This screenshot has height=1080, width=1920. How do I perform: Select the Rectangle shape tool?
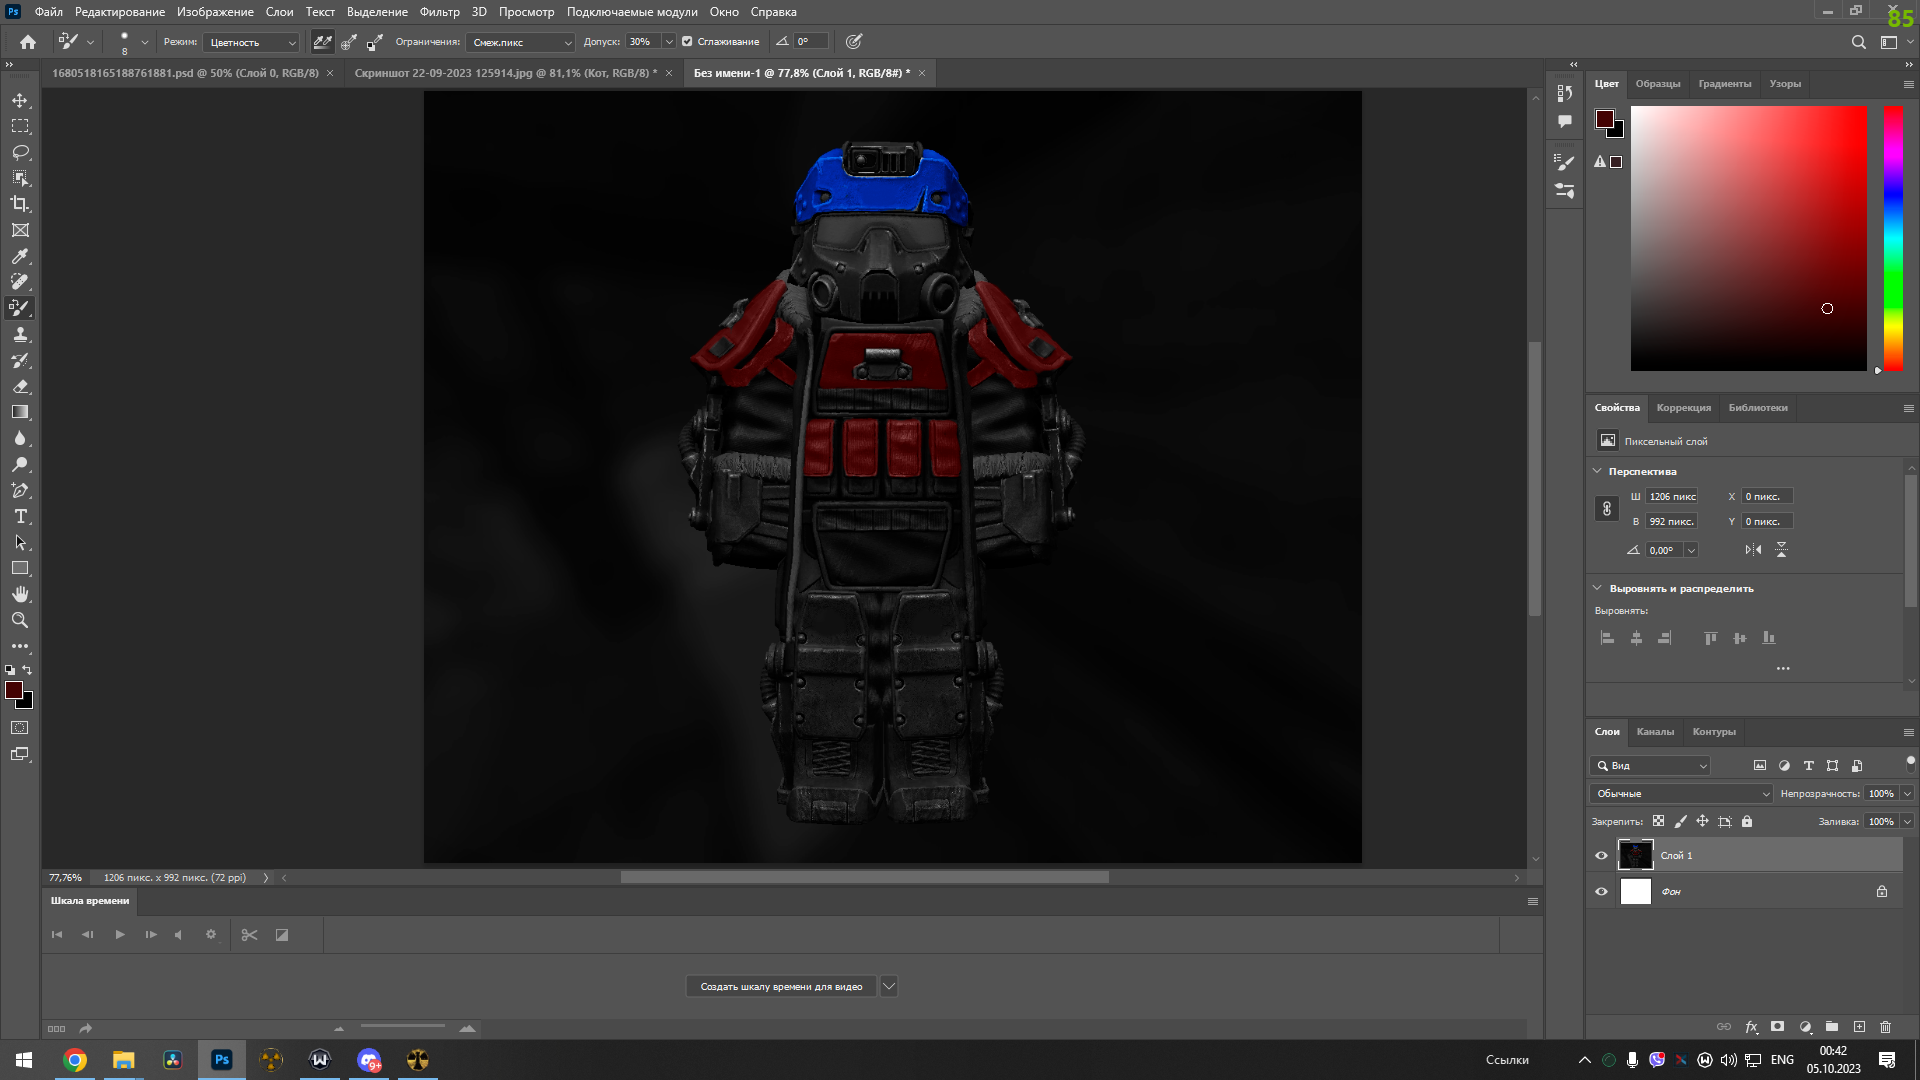(20, 568)
